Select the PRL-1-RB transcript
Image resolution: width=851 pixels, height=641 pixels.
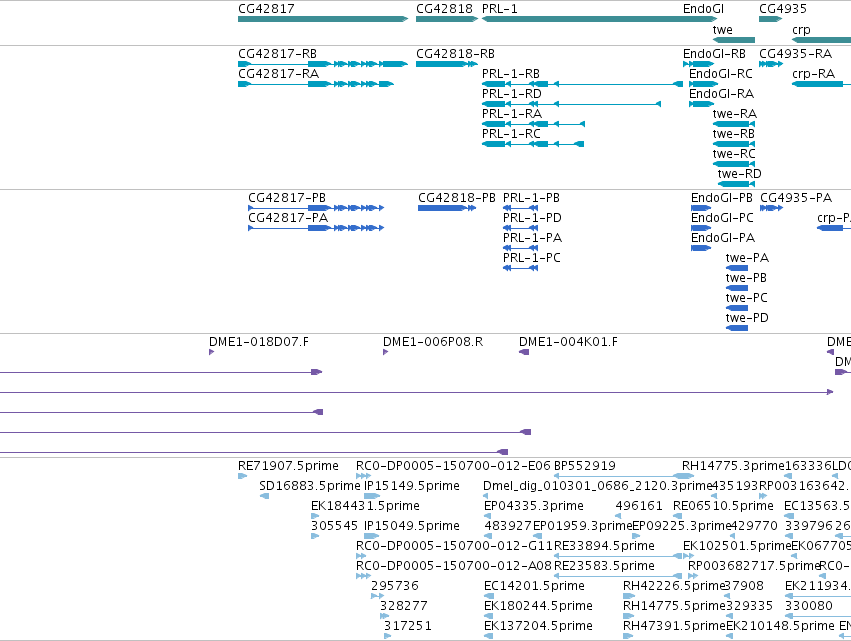(x=582, y=84)
